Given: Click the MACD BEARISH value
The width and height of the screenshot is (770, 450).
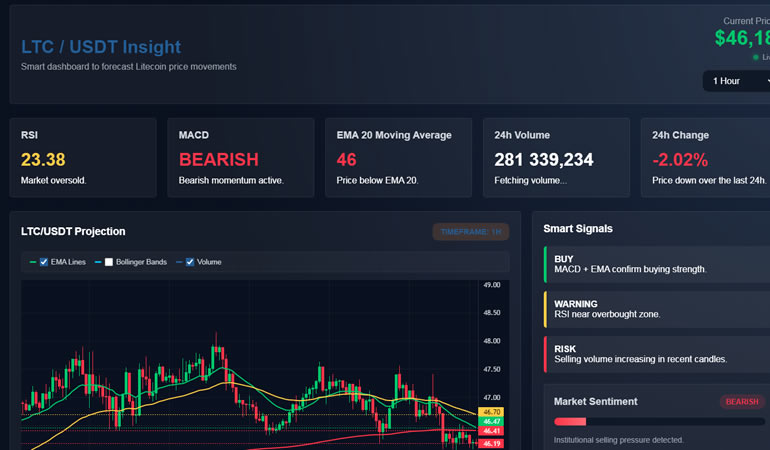Looking at the screenshot, I should click(x=219, y=160).
